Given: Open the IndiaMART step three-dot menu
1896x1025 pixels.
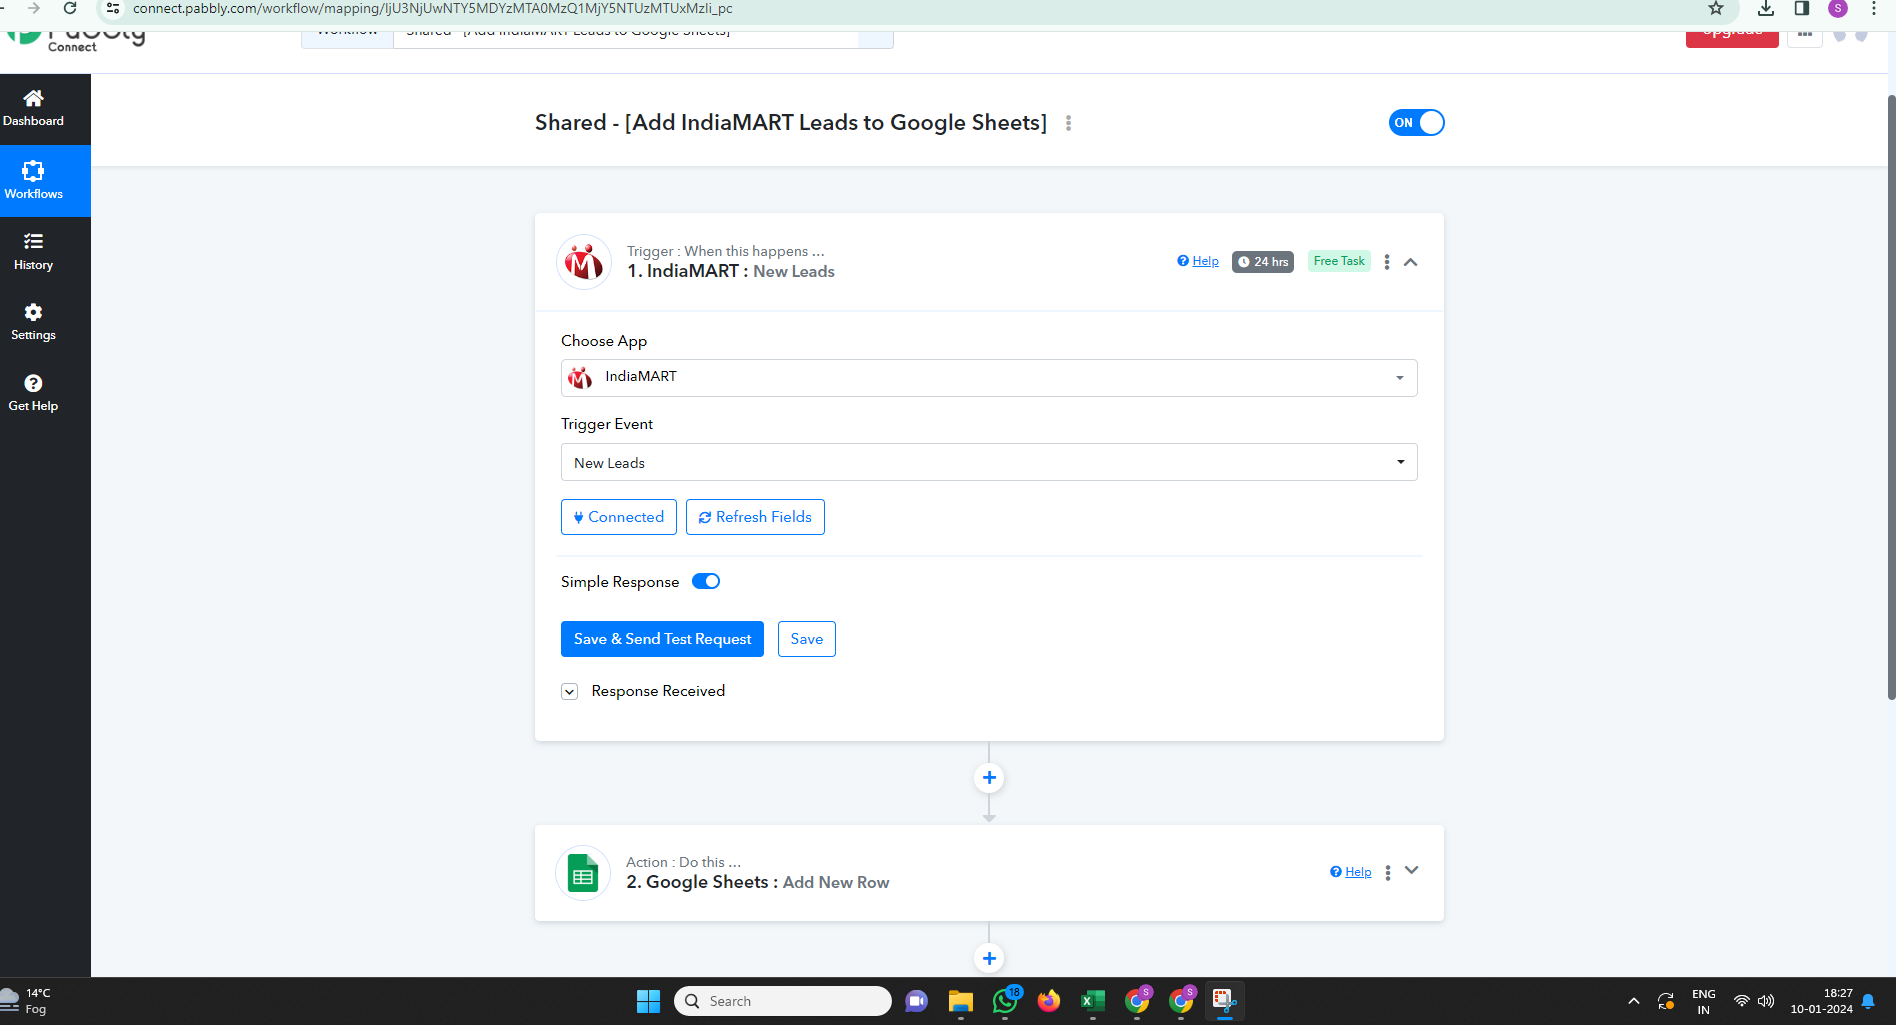Looking at the screenshot, I should (x=1386, y=262).
